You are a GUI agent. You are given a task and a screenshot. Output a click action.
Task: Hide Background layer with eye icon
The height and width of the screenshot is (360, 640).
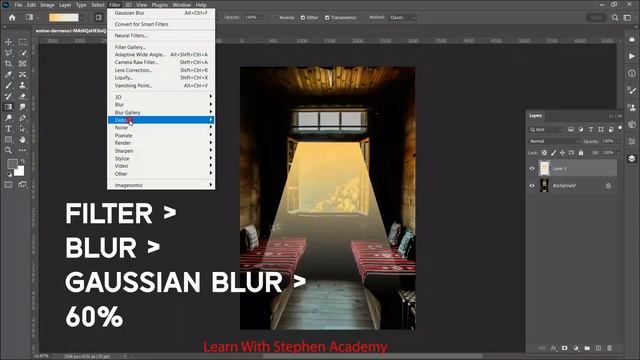532,186
